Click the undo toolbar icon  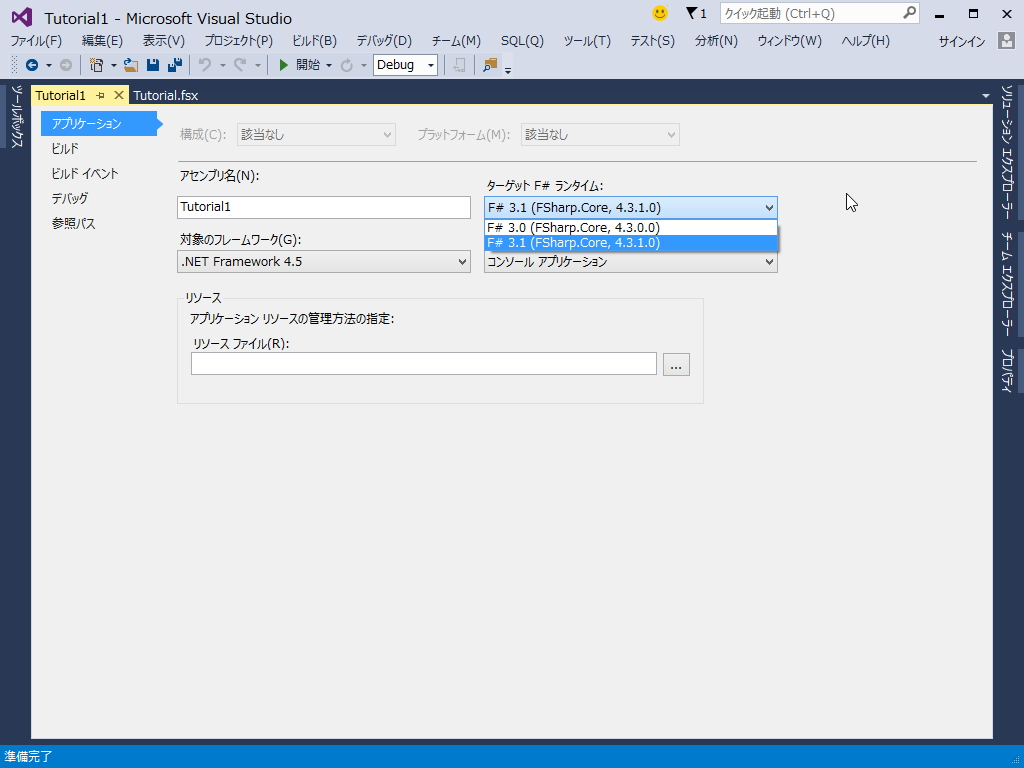pyautogui.click(x=203, y=65)
